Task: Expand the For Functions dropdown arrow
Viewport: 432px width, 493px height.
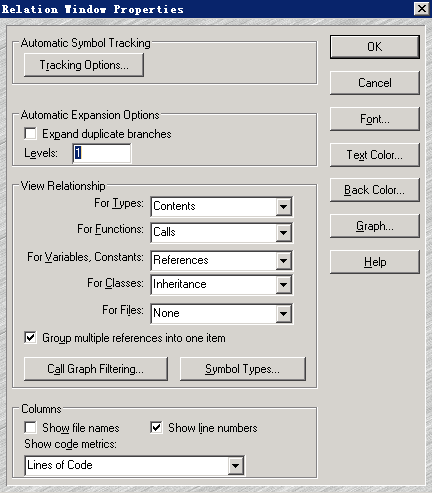Action: point(283,232)
